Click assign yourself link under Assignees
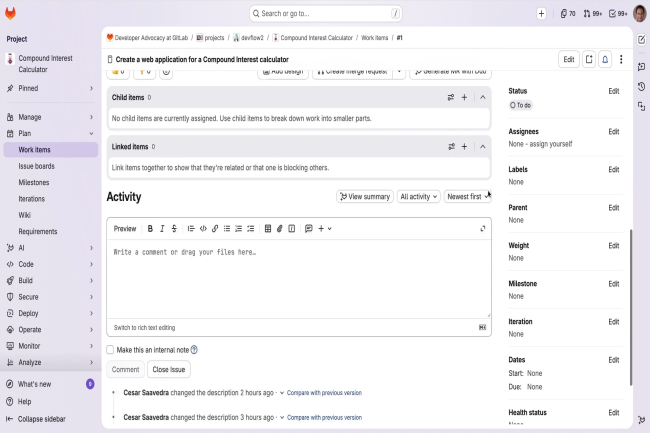This screenshot has height=433, width=650. 551,144
